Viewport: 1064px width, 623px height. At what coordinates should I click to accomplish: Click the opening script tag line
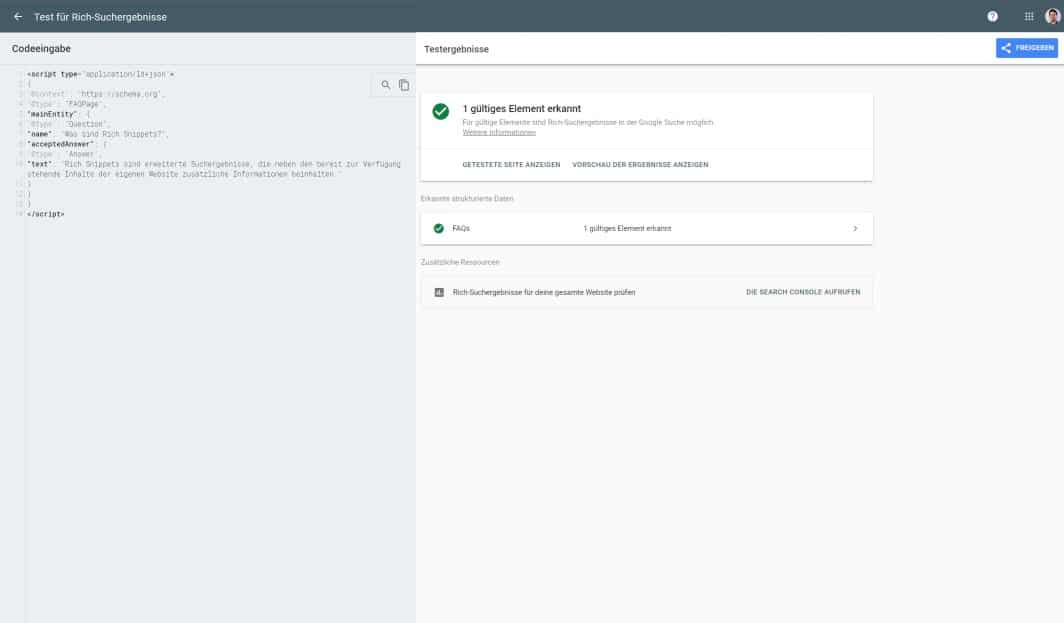(100, 75)
